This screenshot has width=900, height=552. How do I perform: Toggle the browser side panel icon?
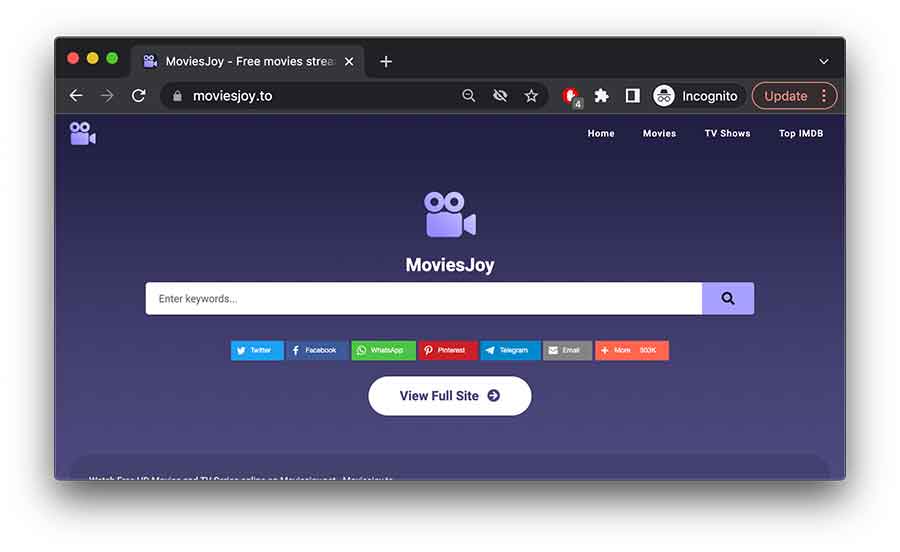click(633, 96)
